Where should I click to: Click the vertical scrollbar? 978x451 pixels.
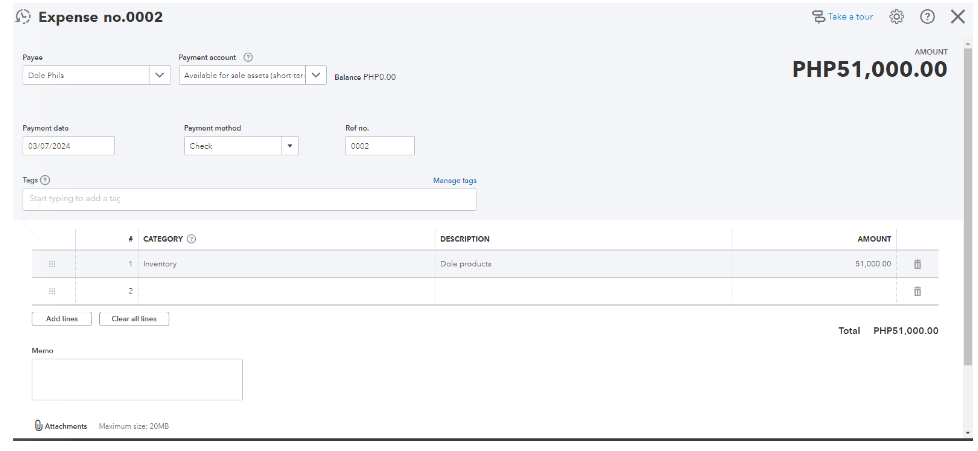967,206
